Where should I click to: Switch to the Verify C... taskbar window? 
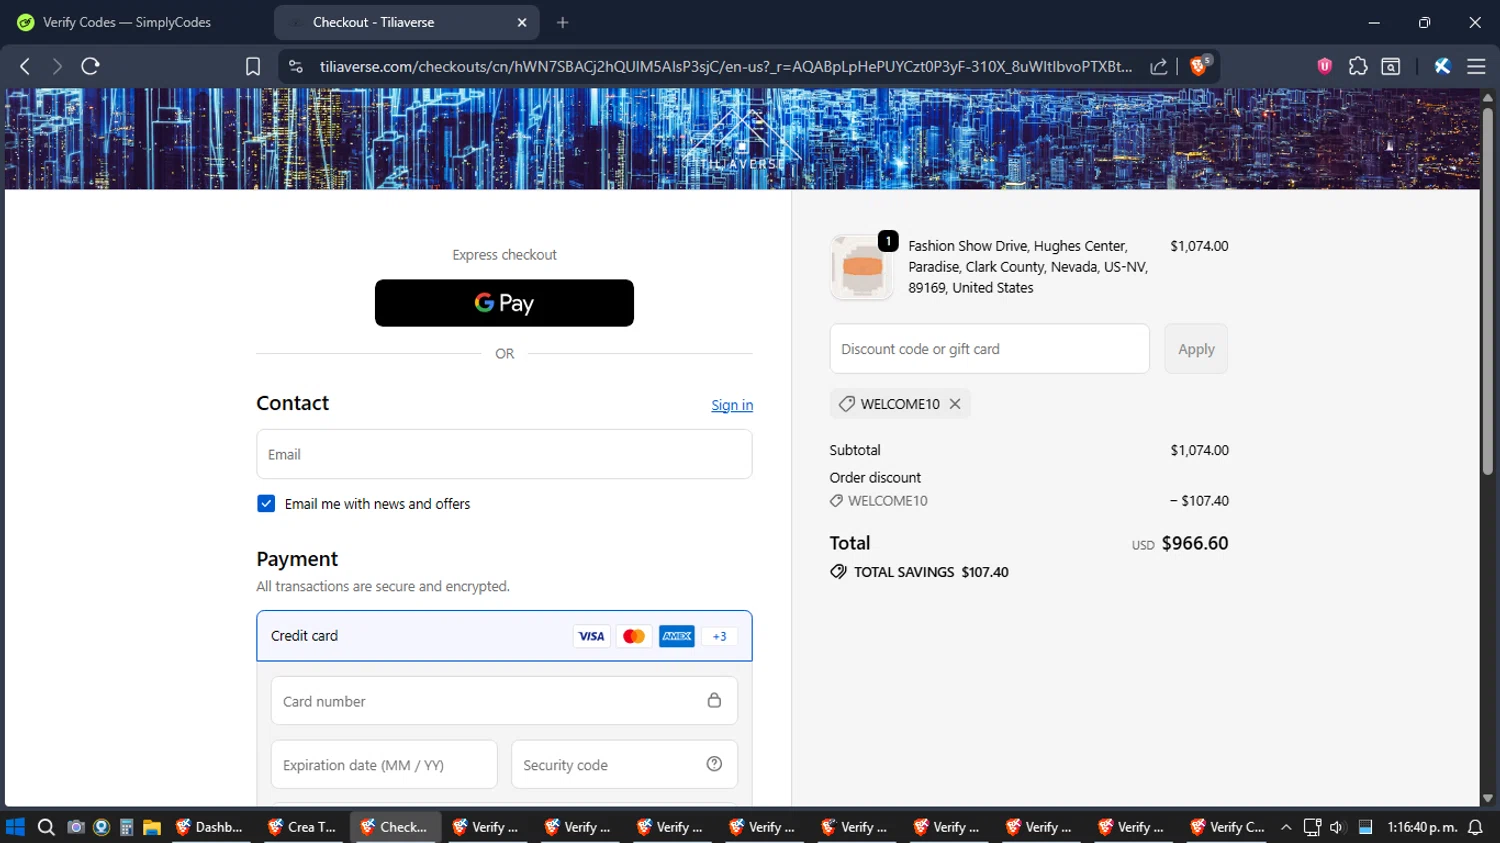tap(1227, 827)
